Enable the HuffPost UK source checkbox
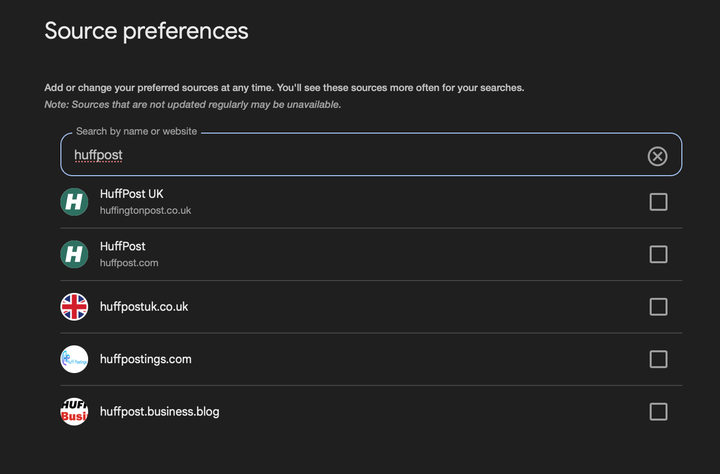The image size is (720, 474). tap(658, 202)
